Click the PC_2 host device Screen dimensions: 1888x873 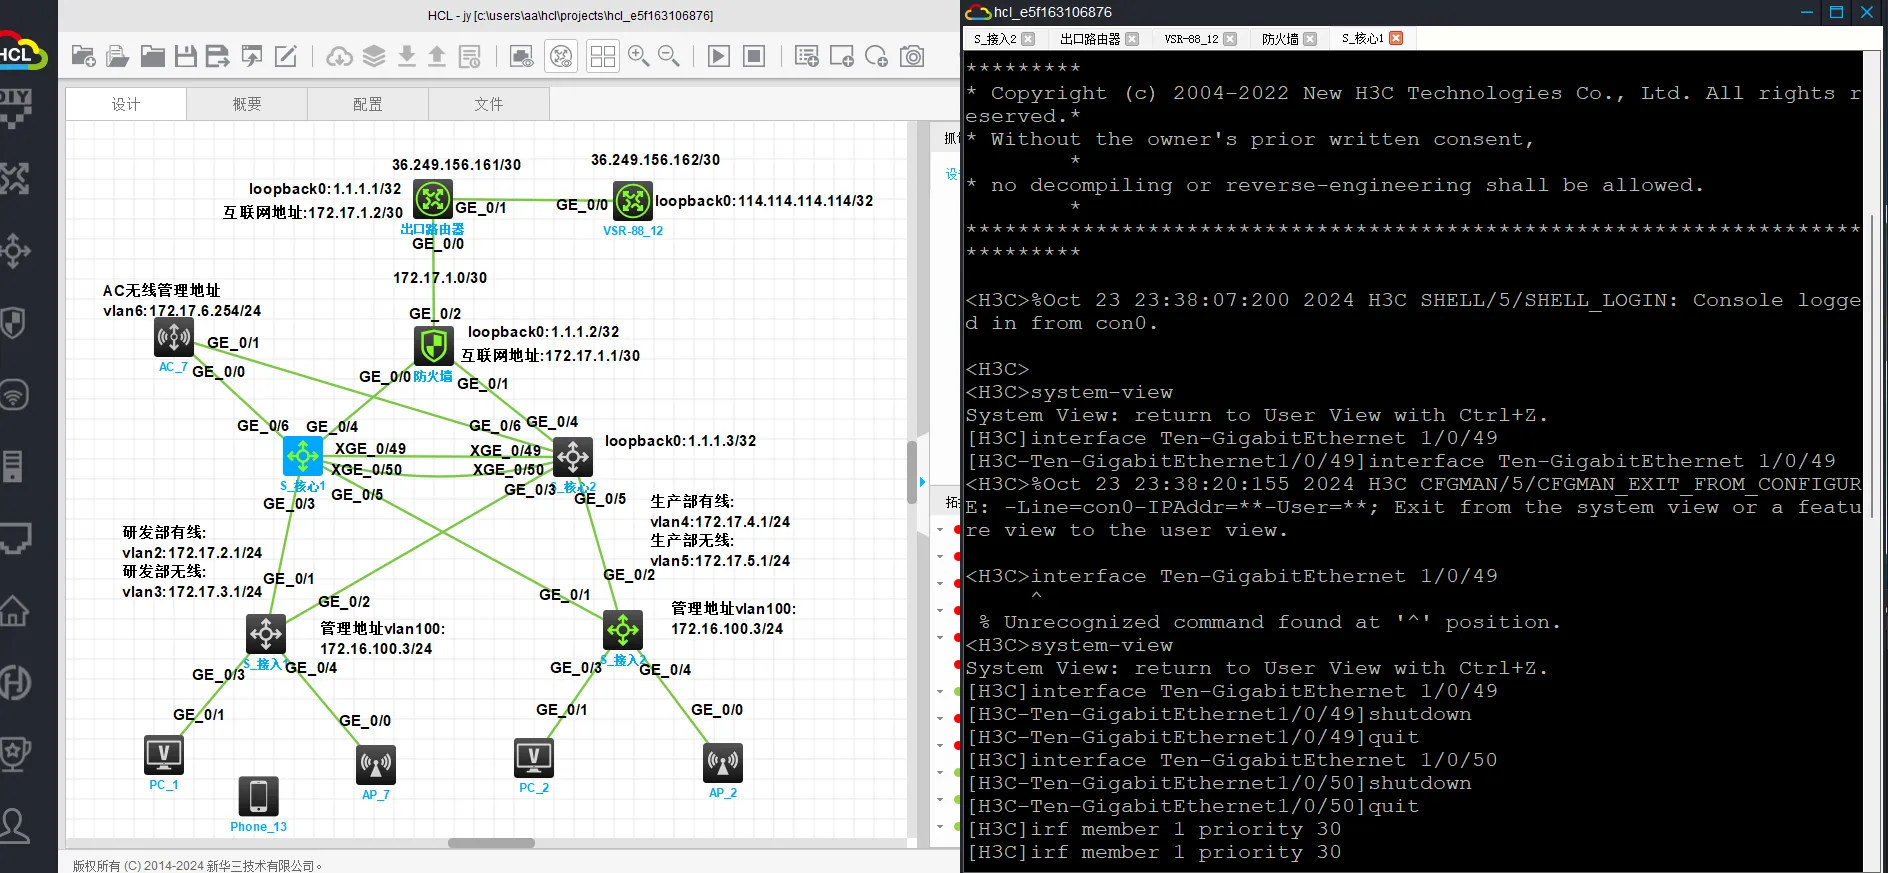point(534,758)
